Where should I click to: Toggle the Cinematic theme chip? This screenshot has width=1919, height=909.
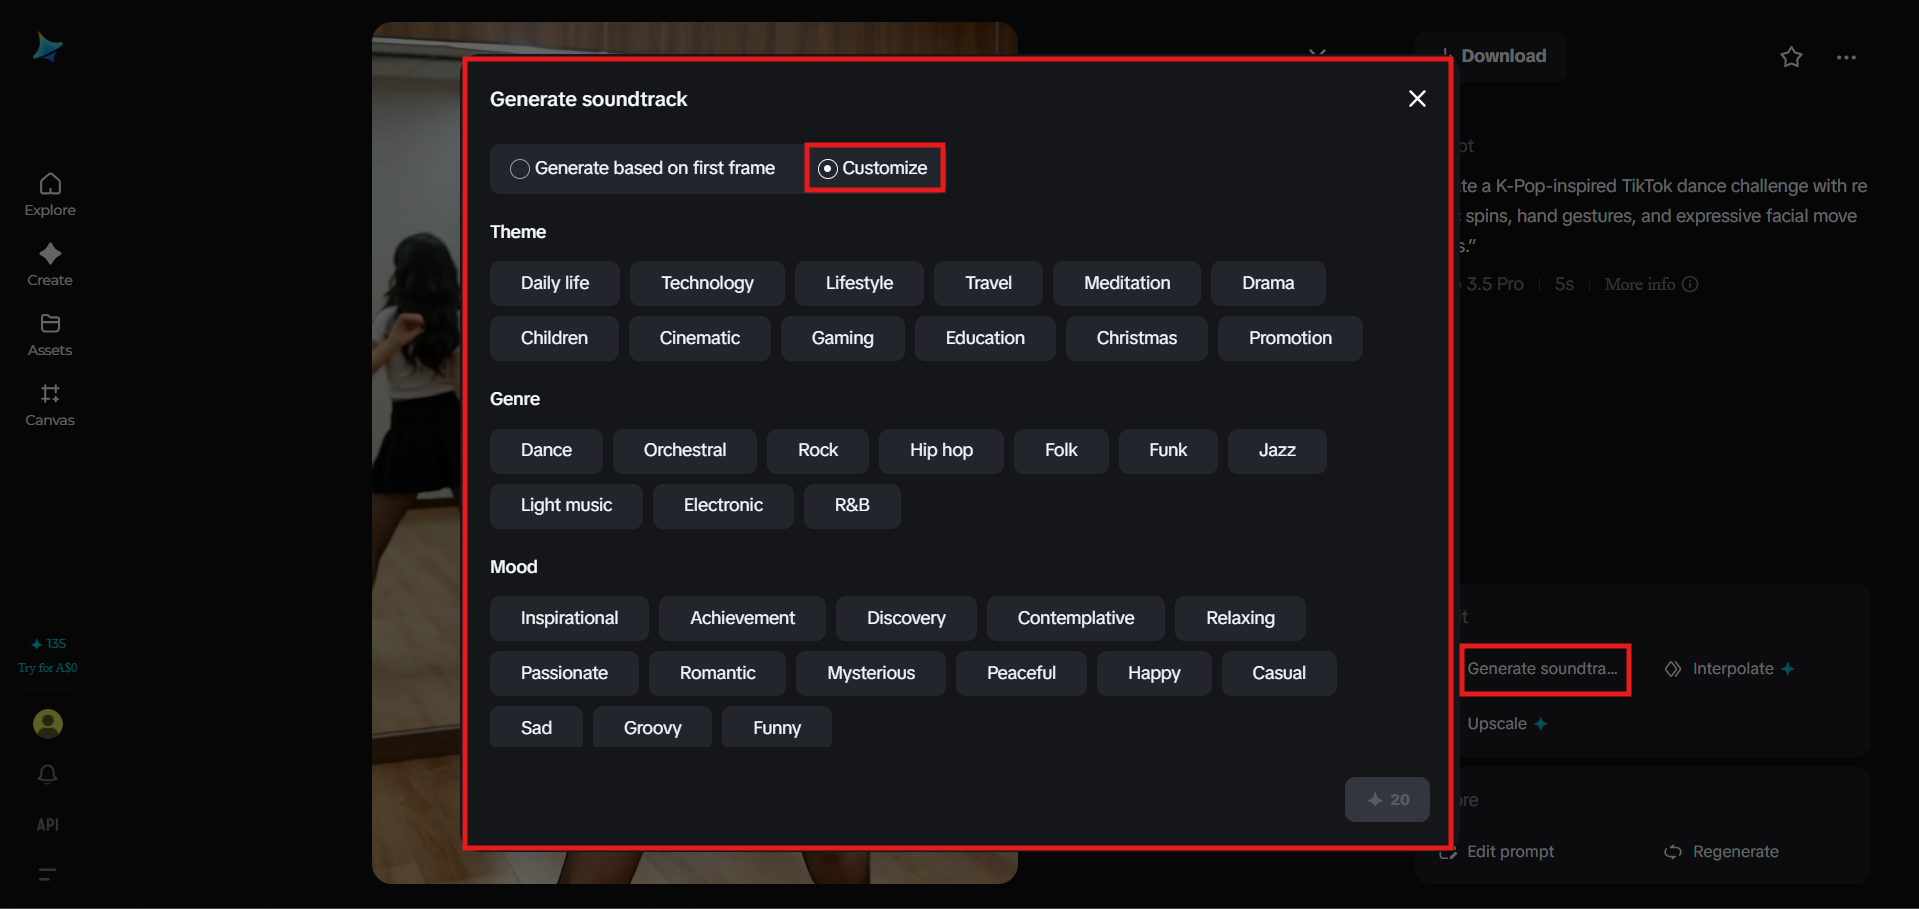pyautogui.click(x=699, y=338)
